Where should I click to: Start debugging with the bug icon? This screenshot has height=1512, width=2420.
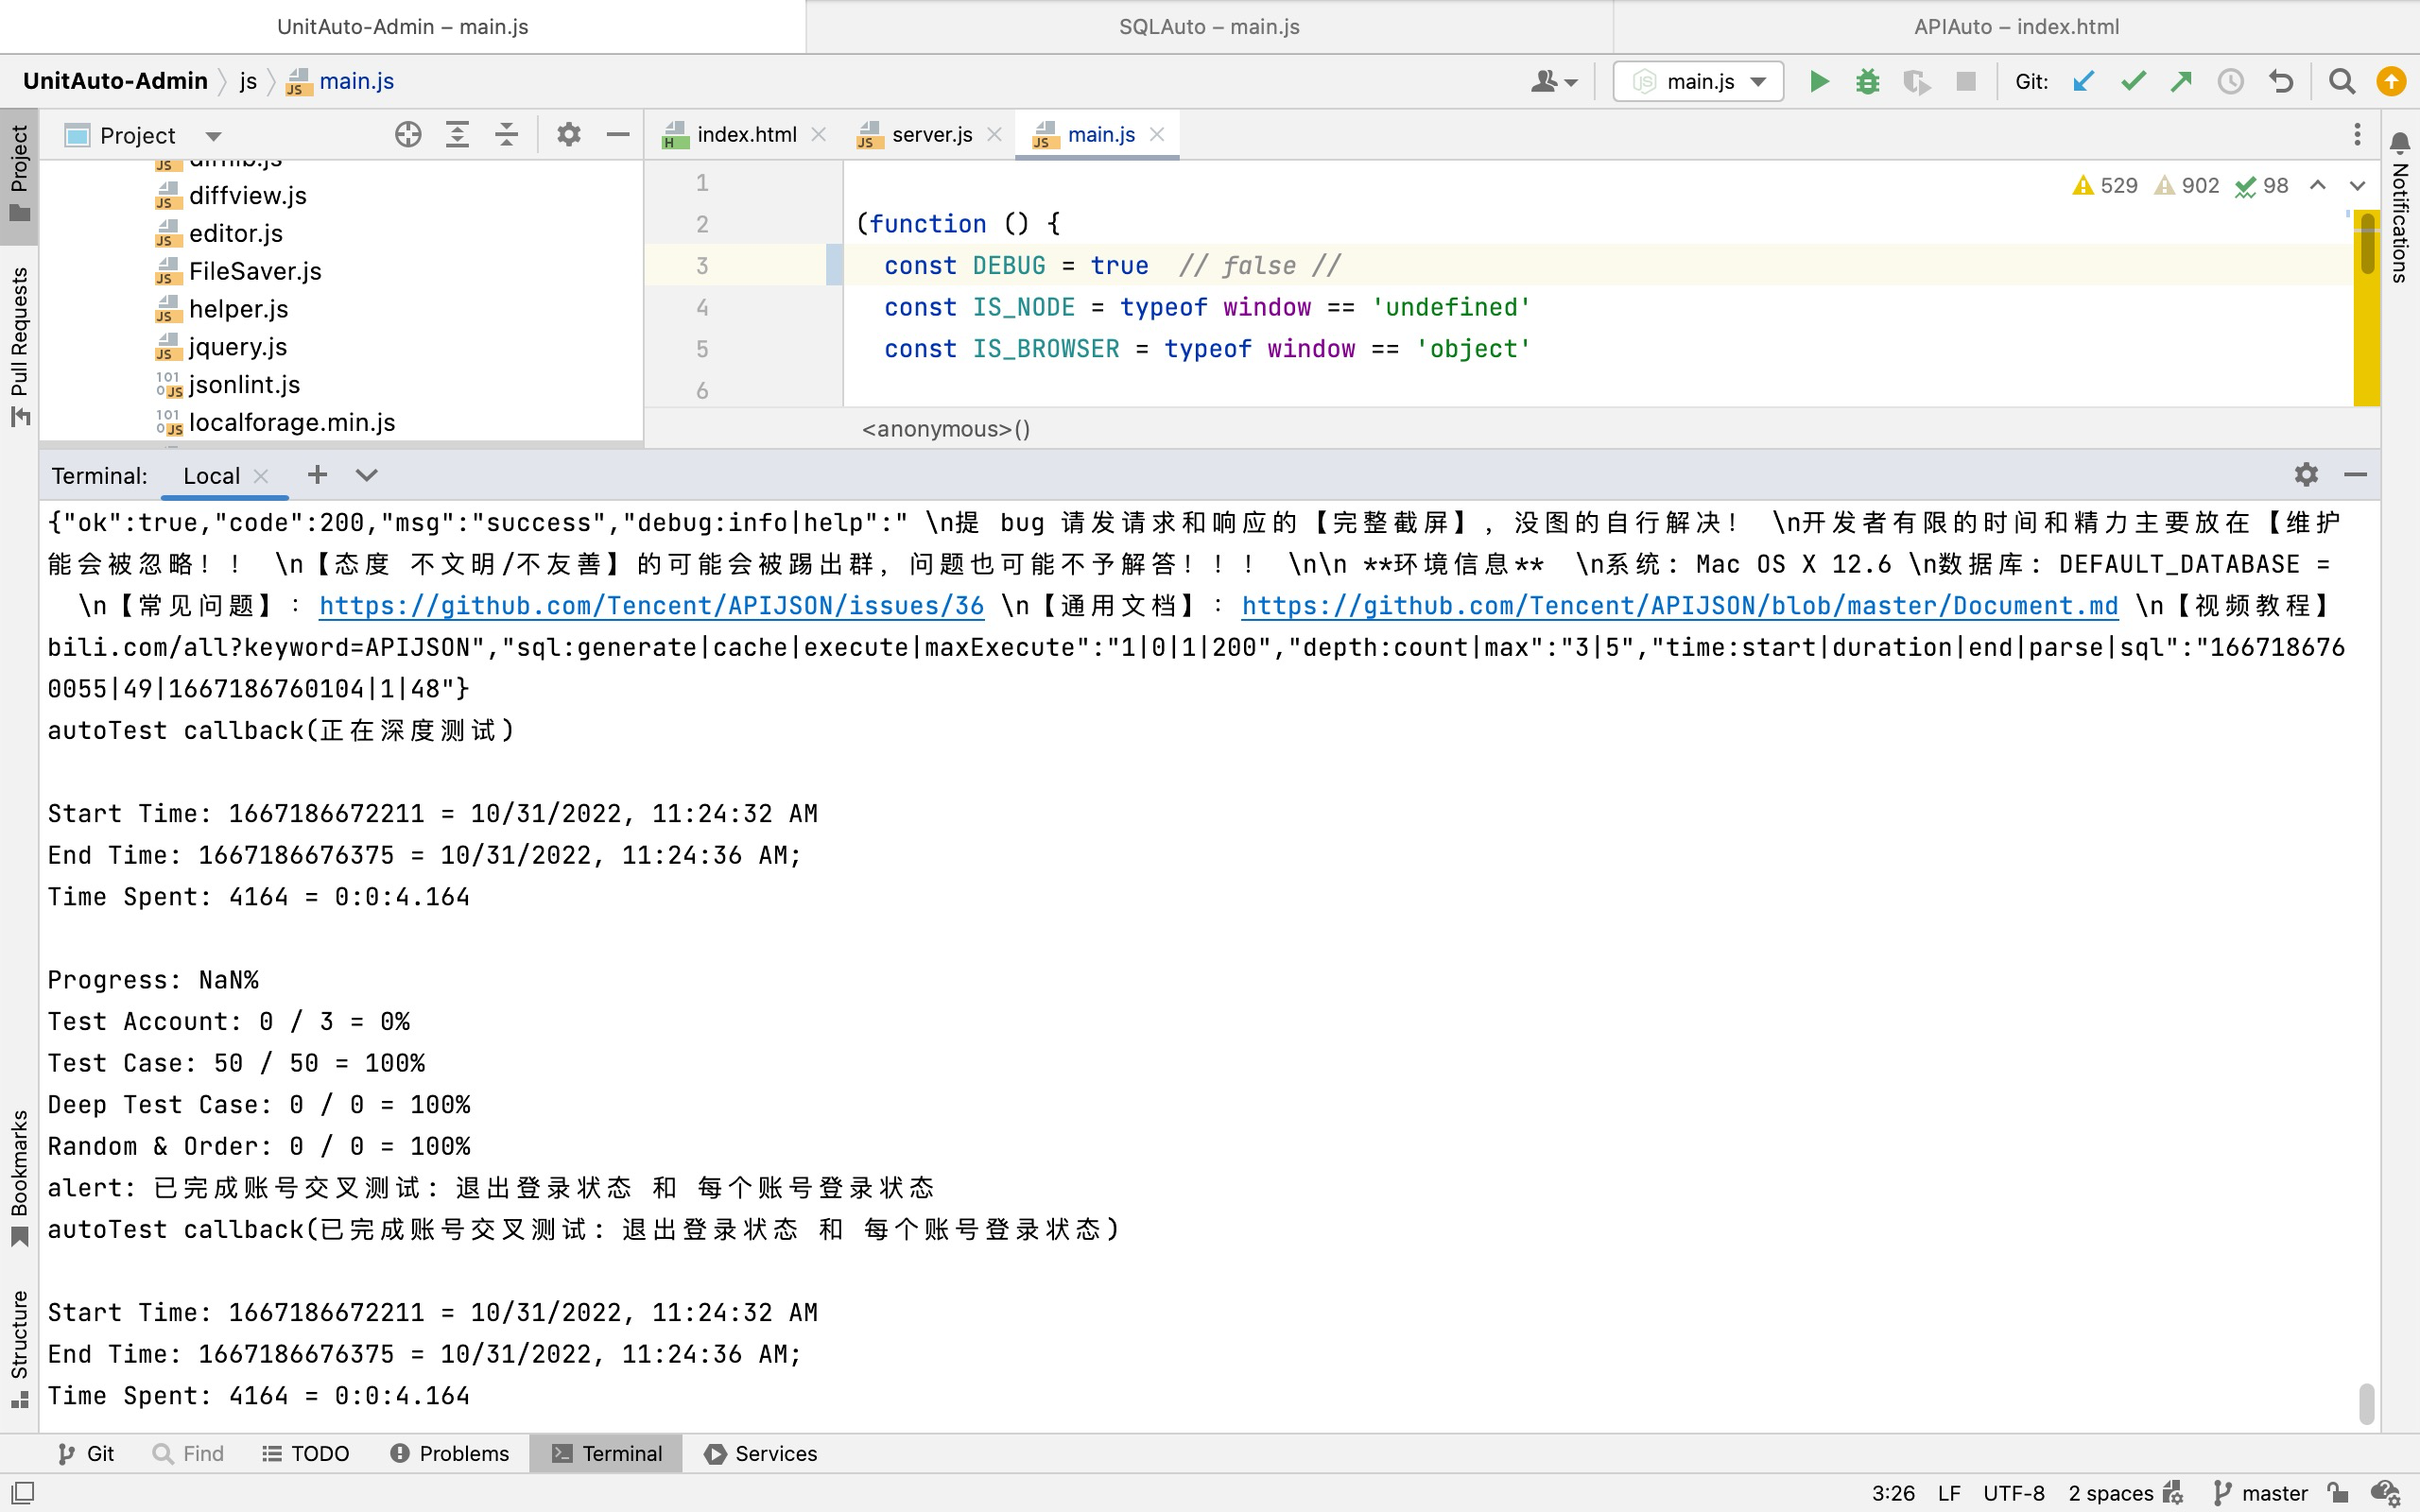(1867, 81)
